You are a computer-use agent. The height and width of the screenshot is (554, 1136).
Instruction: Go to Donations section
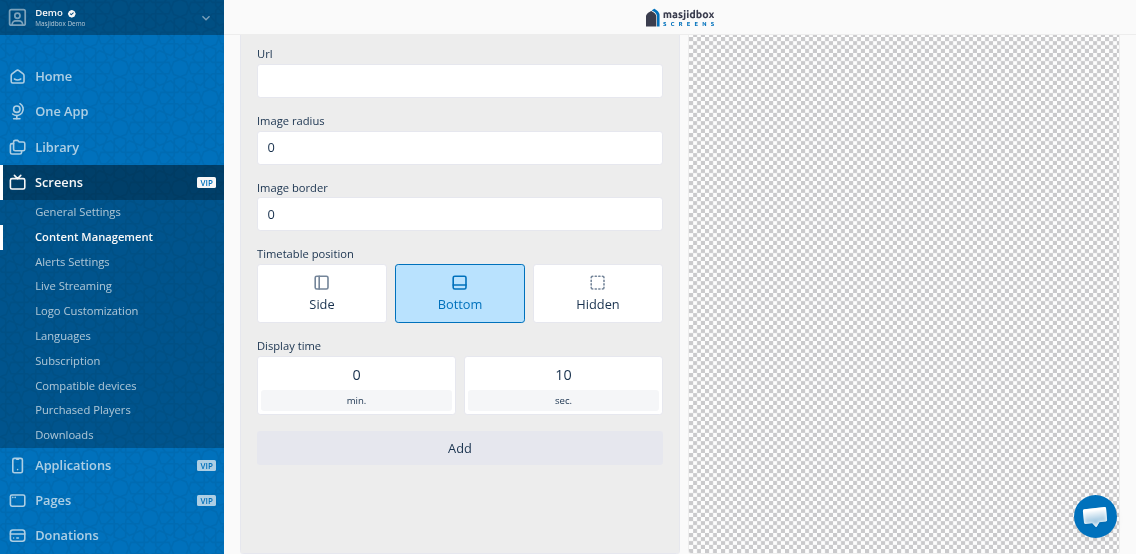pyautogui.click(x=67, y=536)
